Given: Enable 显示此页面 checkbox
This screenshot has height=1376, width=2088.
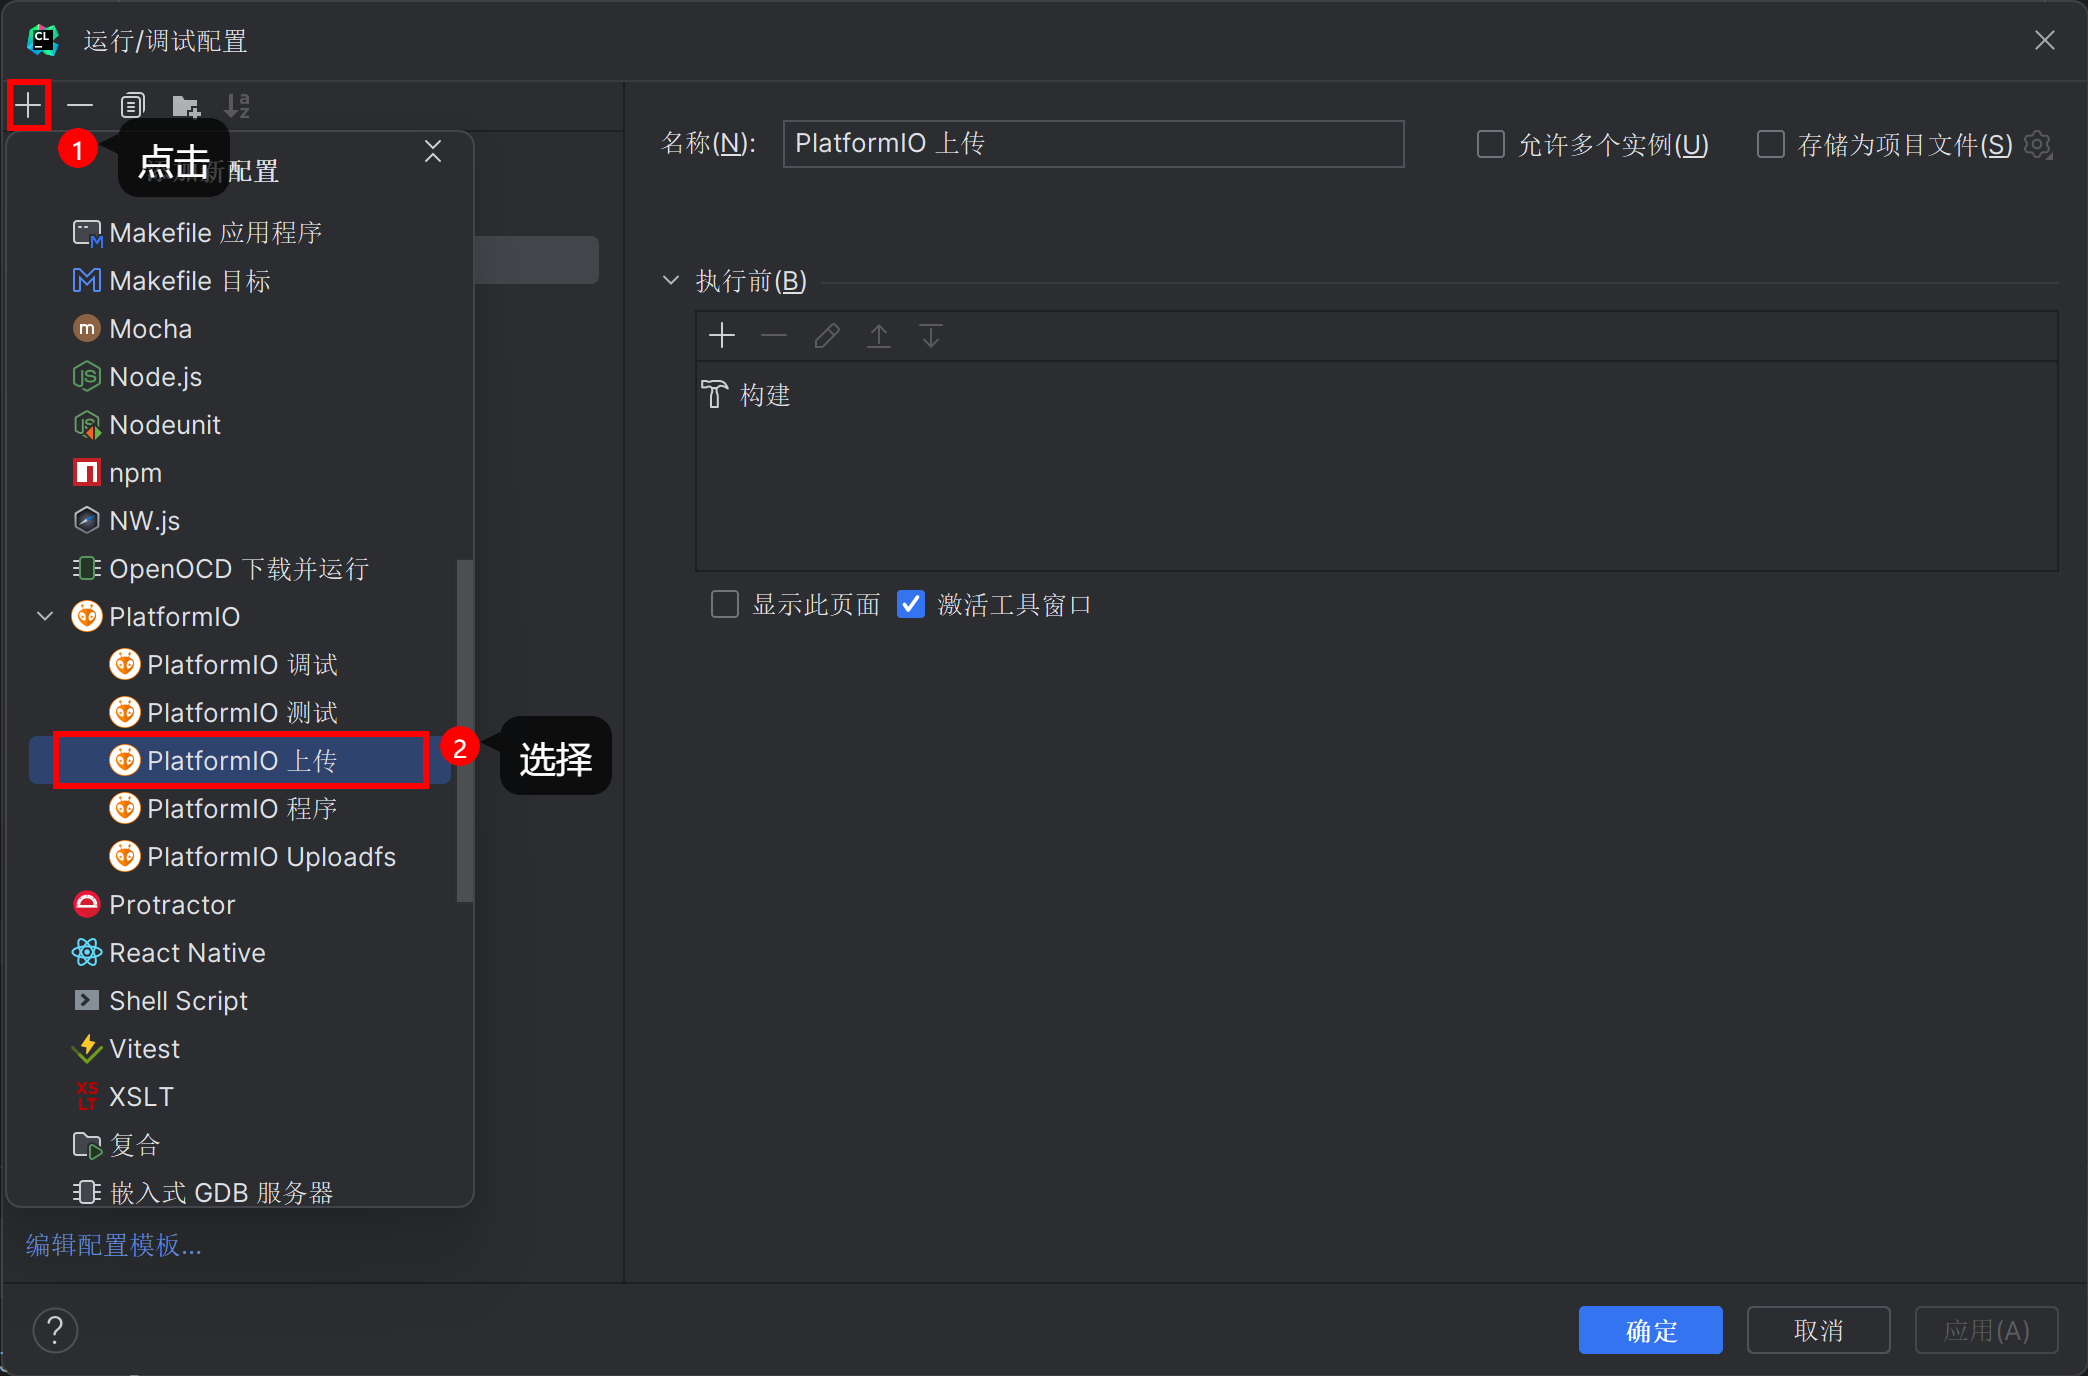Looking at the screenshot, I should click(725, 604).
